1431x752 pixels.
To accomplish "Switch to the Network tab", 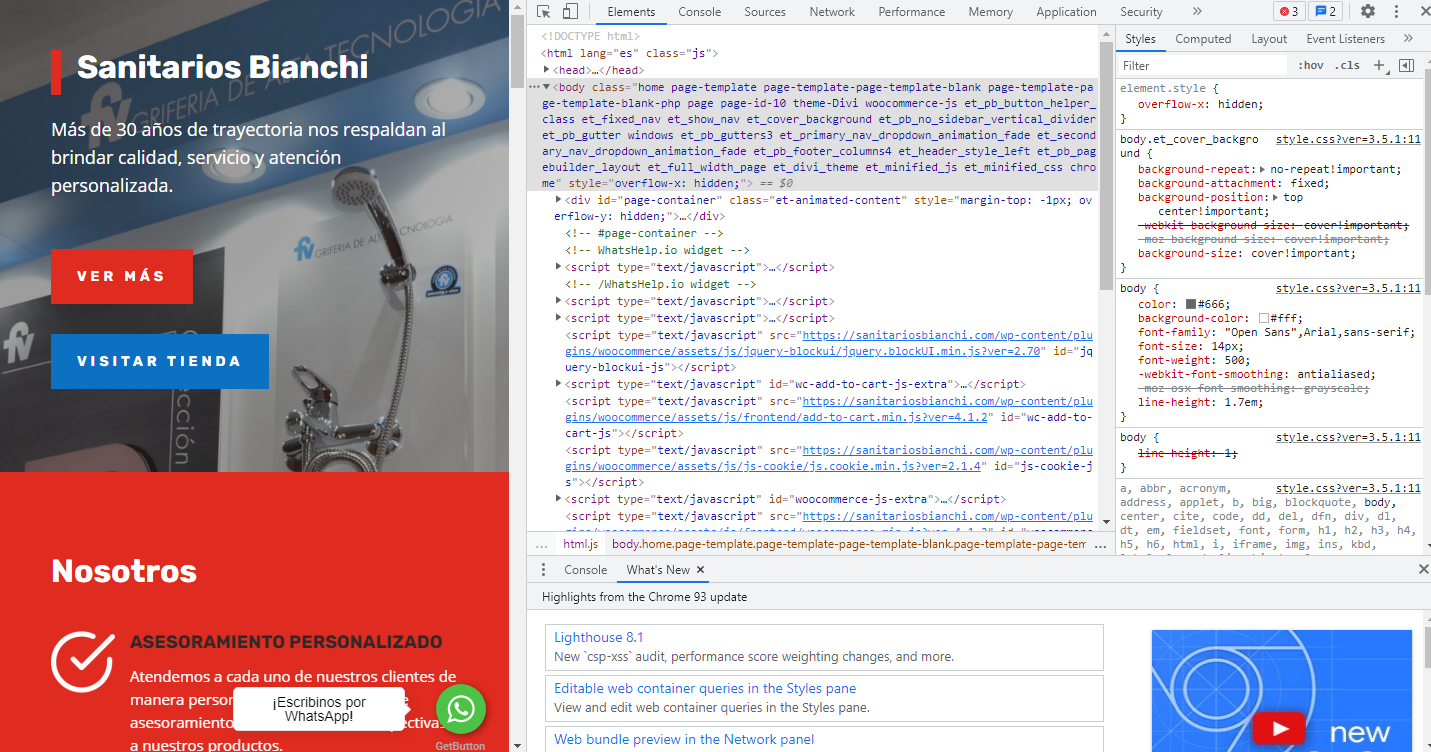I will pyautogui.click(x=832, y=12).
